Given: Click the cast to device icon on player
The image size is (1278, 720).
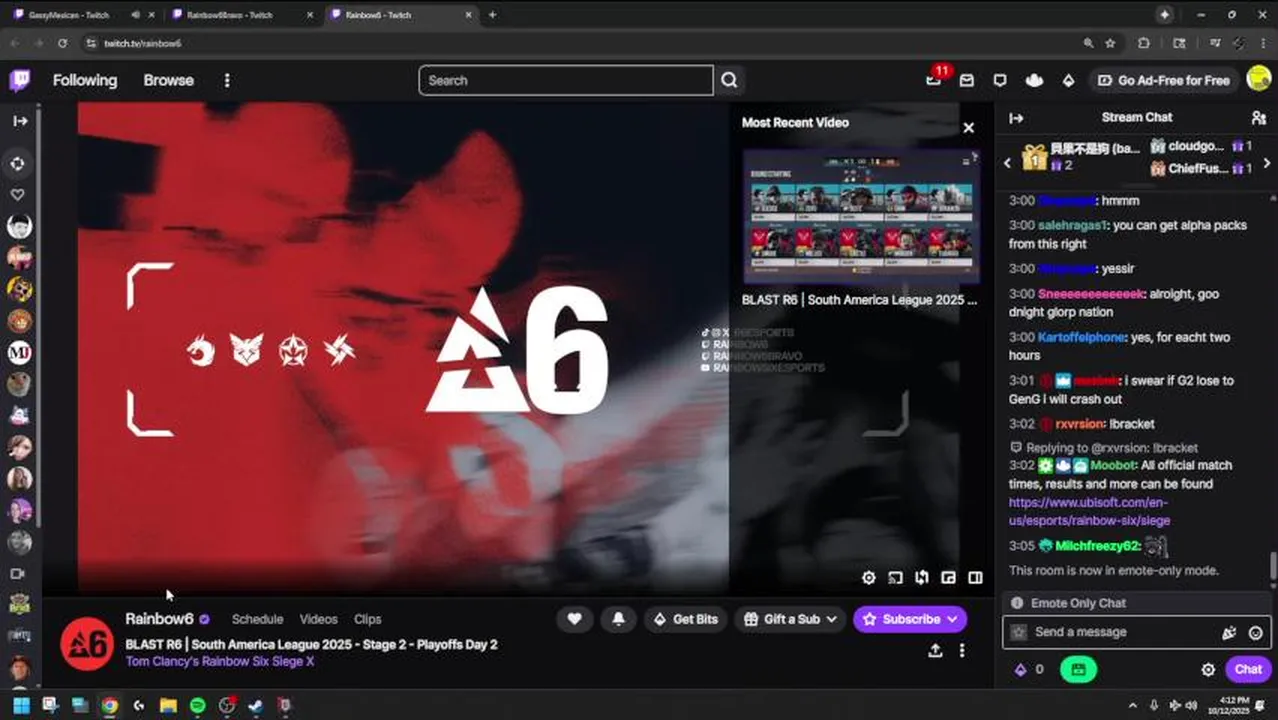Looking at the screenshot, I should (896, 578).
